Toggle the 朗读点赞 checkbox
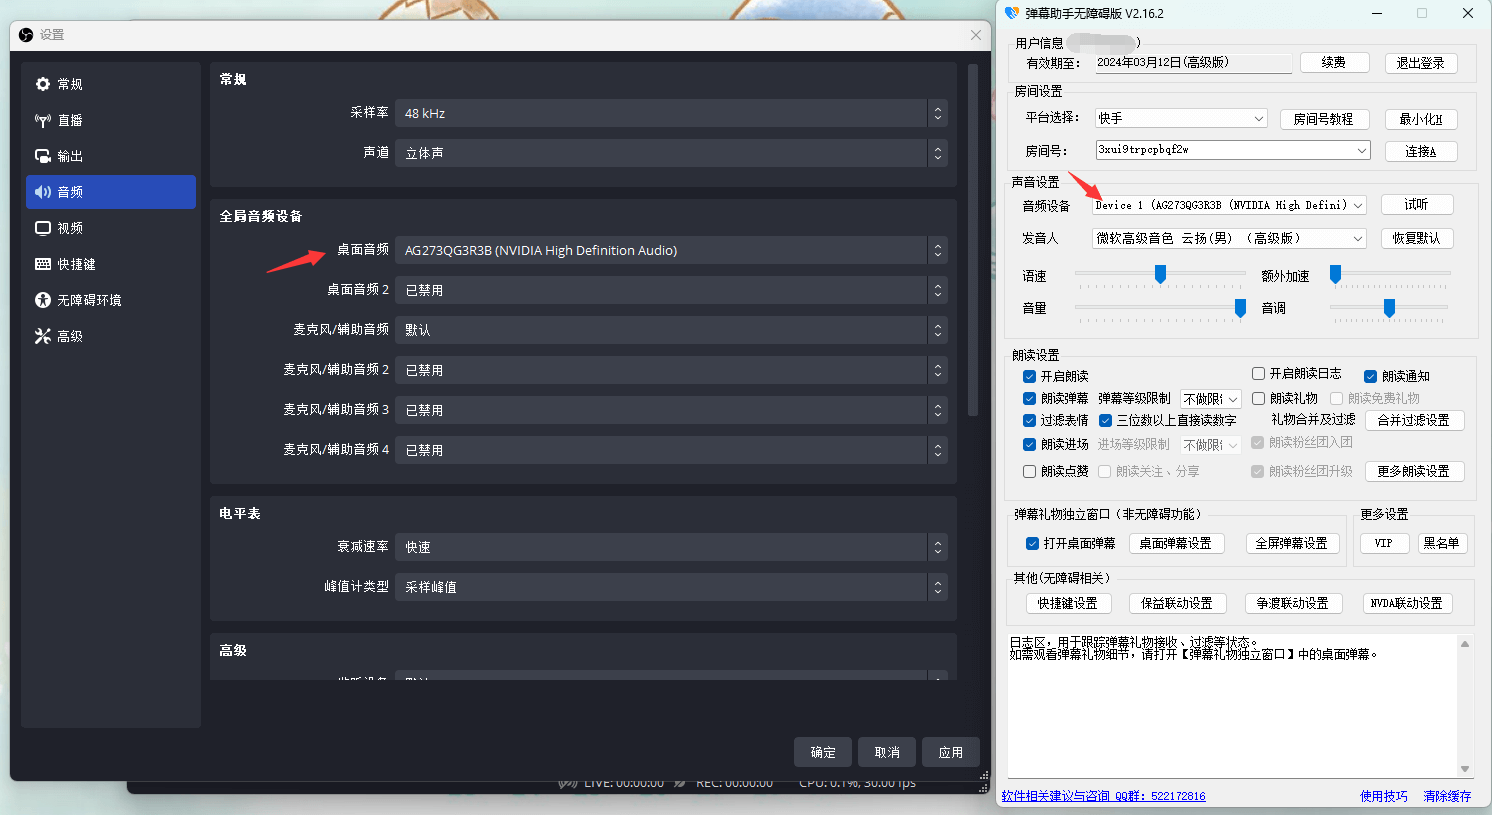This screenshot has width=1492, height=815. [x=1029, y=471]
